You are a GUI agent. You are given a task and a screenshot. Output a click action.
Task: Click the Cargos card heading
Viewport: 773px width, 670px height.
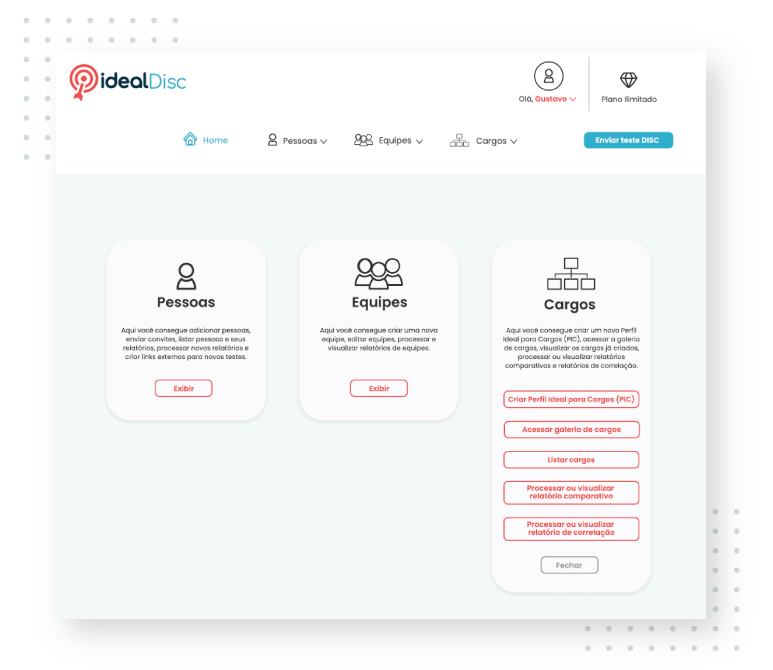pyautogui.click(x=569, y=305)
